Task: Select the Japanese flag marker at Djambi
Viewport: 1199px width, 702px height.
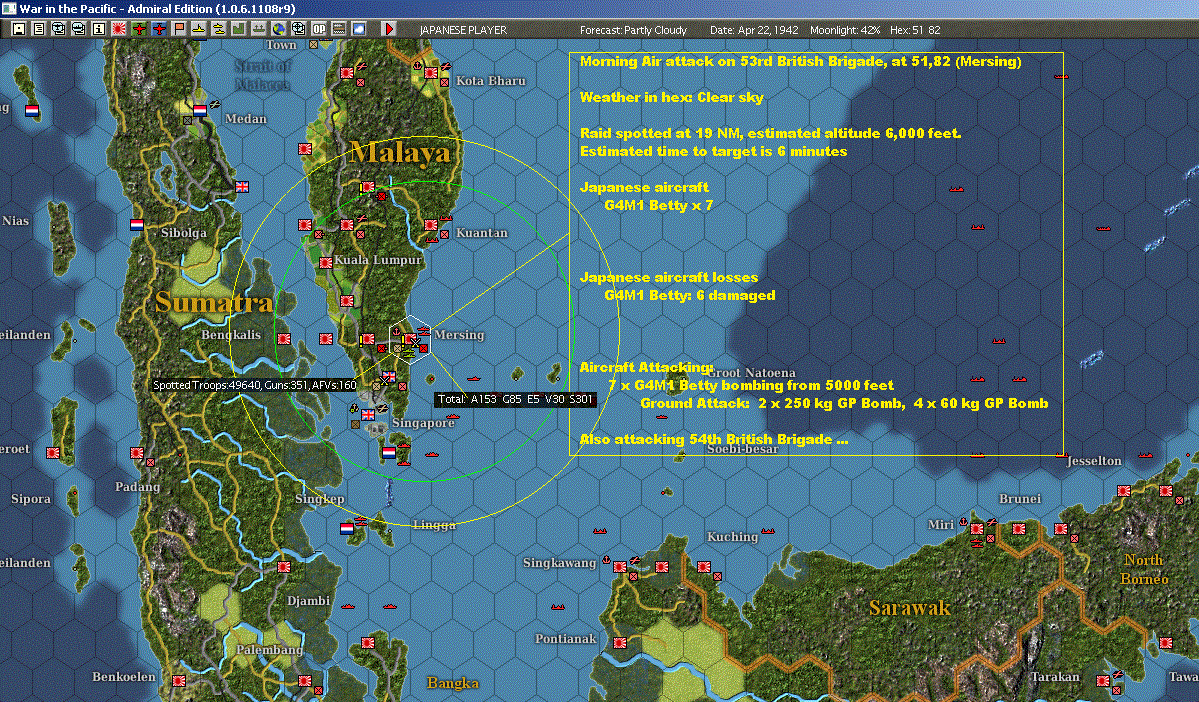Action: coord(284,567)
